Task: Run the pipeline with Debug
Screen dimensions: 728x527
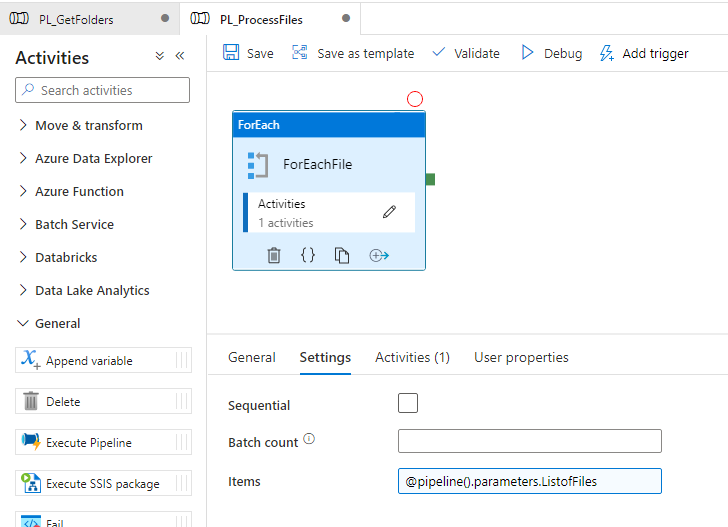Action: [551, 53]
